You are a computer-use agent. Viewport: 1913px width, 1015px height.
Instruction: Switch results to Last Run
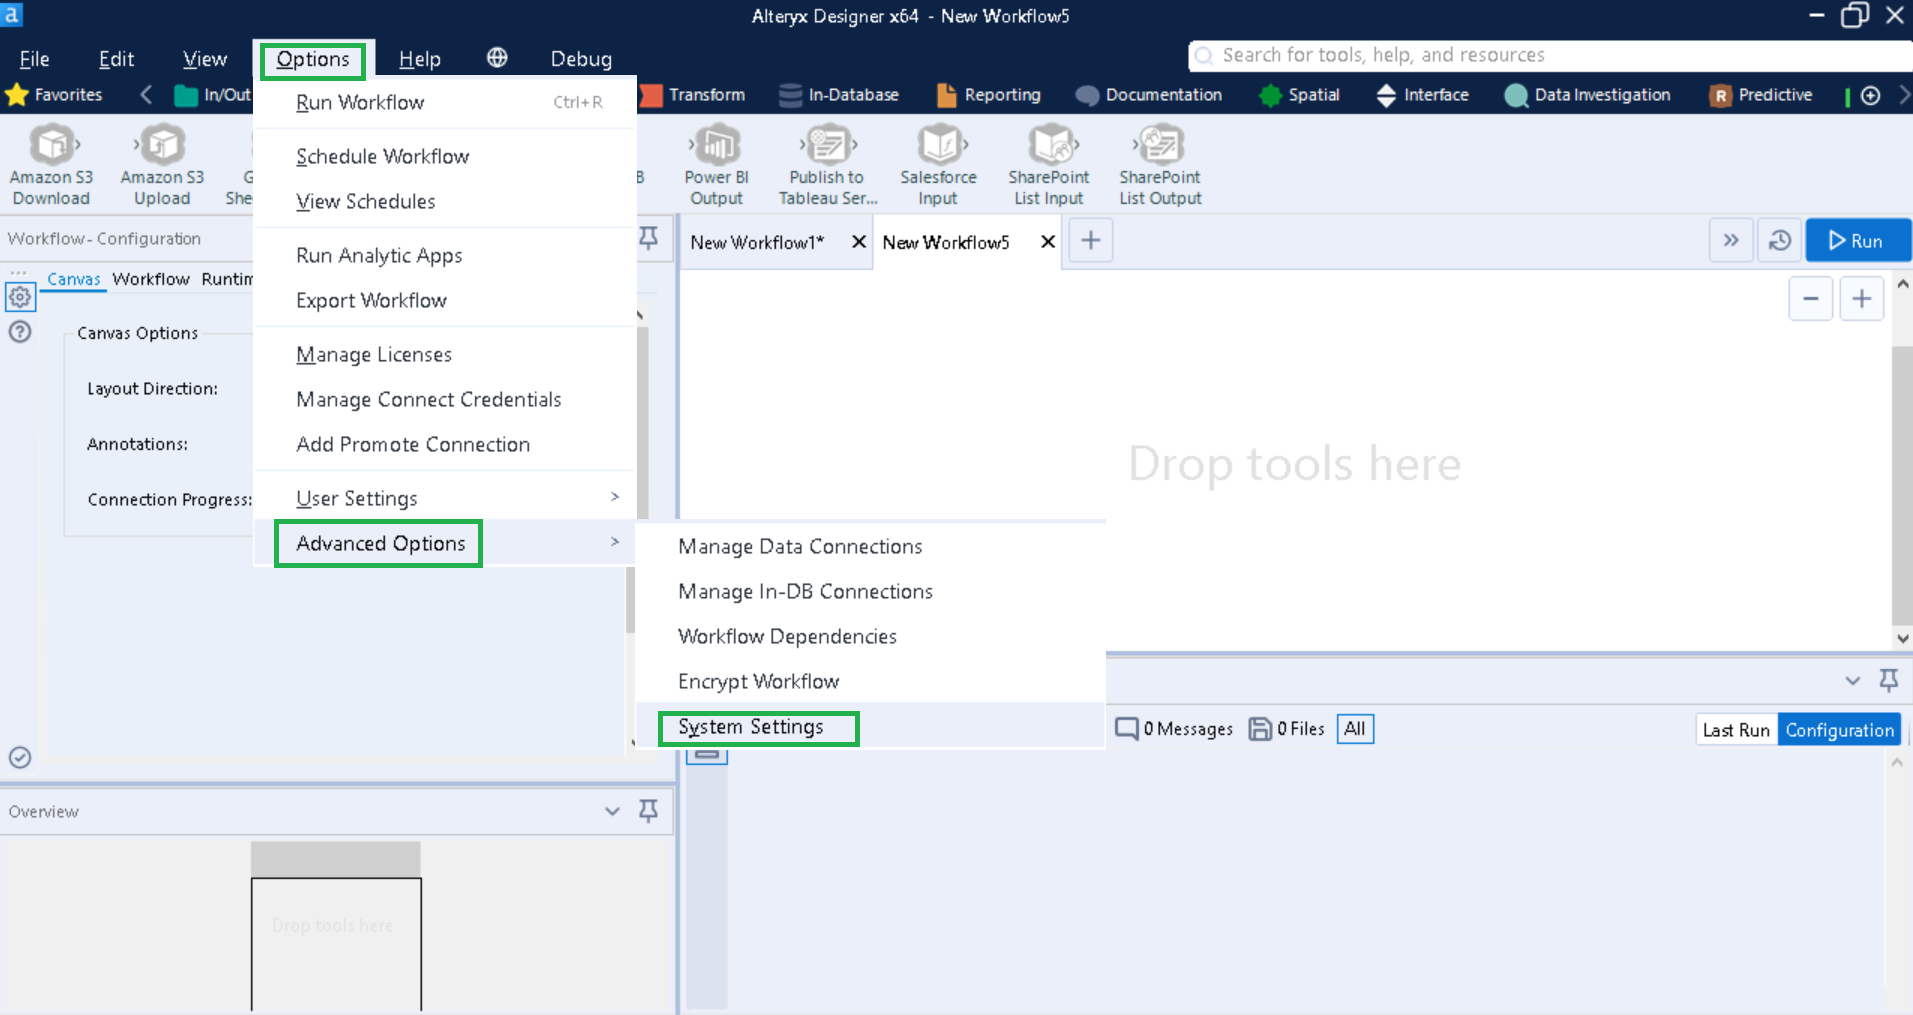(1737, 730)
